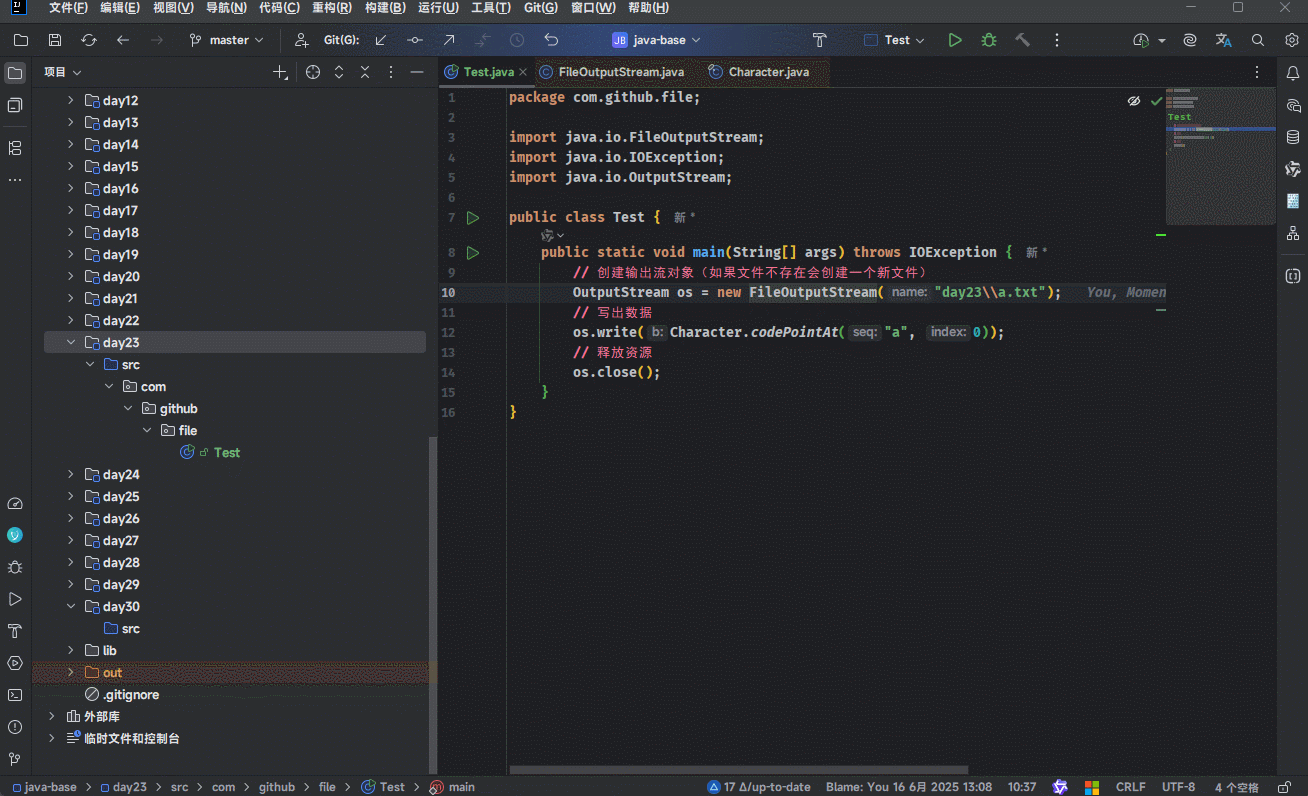Image resolution: width=1308 pixels, height=796 pixels.
Task: Click the Debug bug icon in toolbar
Action: (989, 40)
